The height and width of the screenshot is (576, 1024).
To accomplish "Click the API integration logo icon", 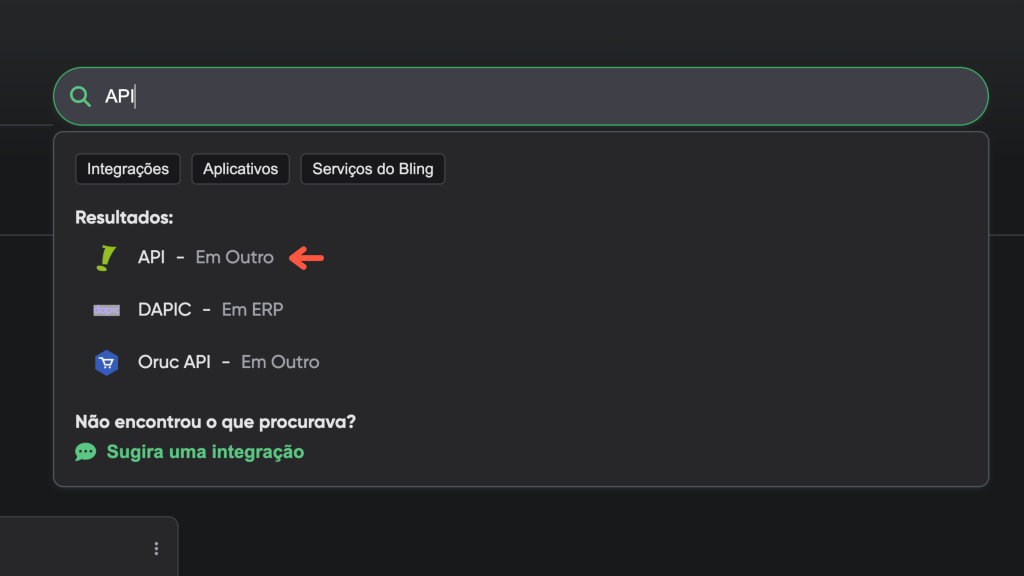I will click(x=106, y=258).
